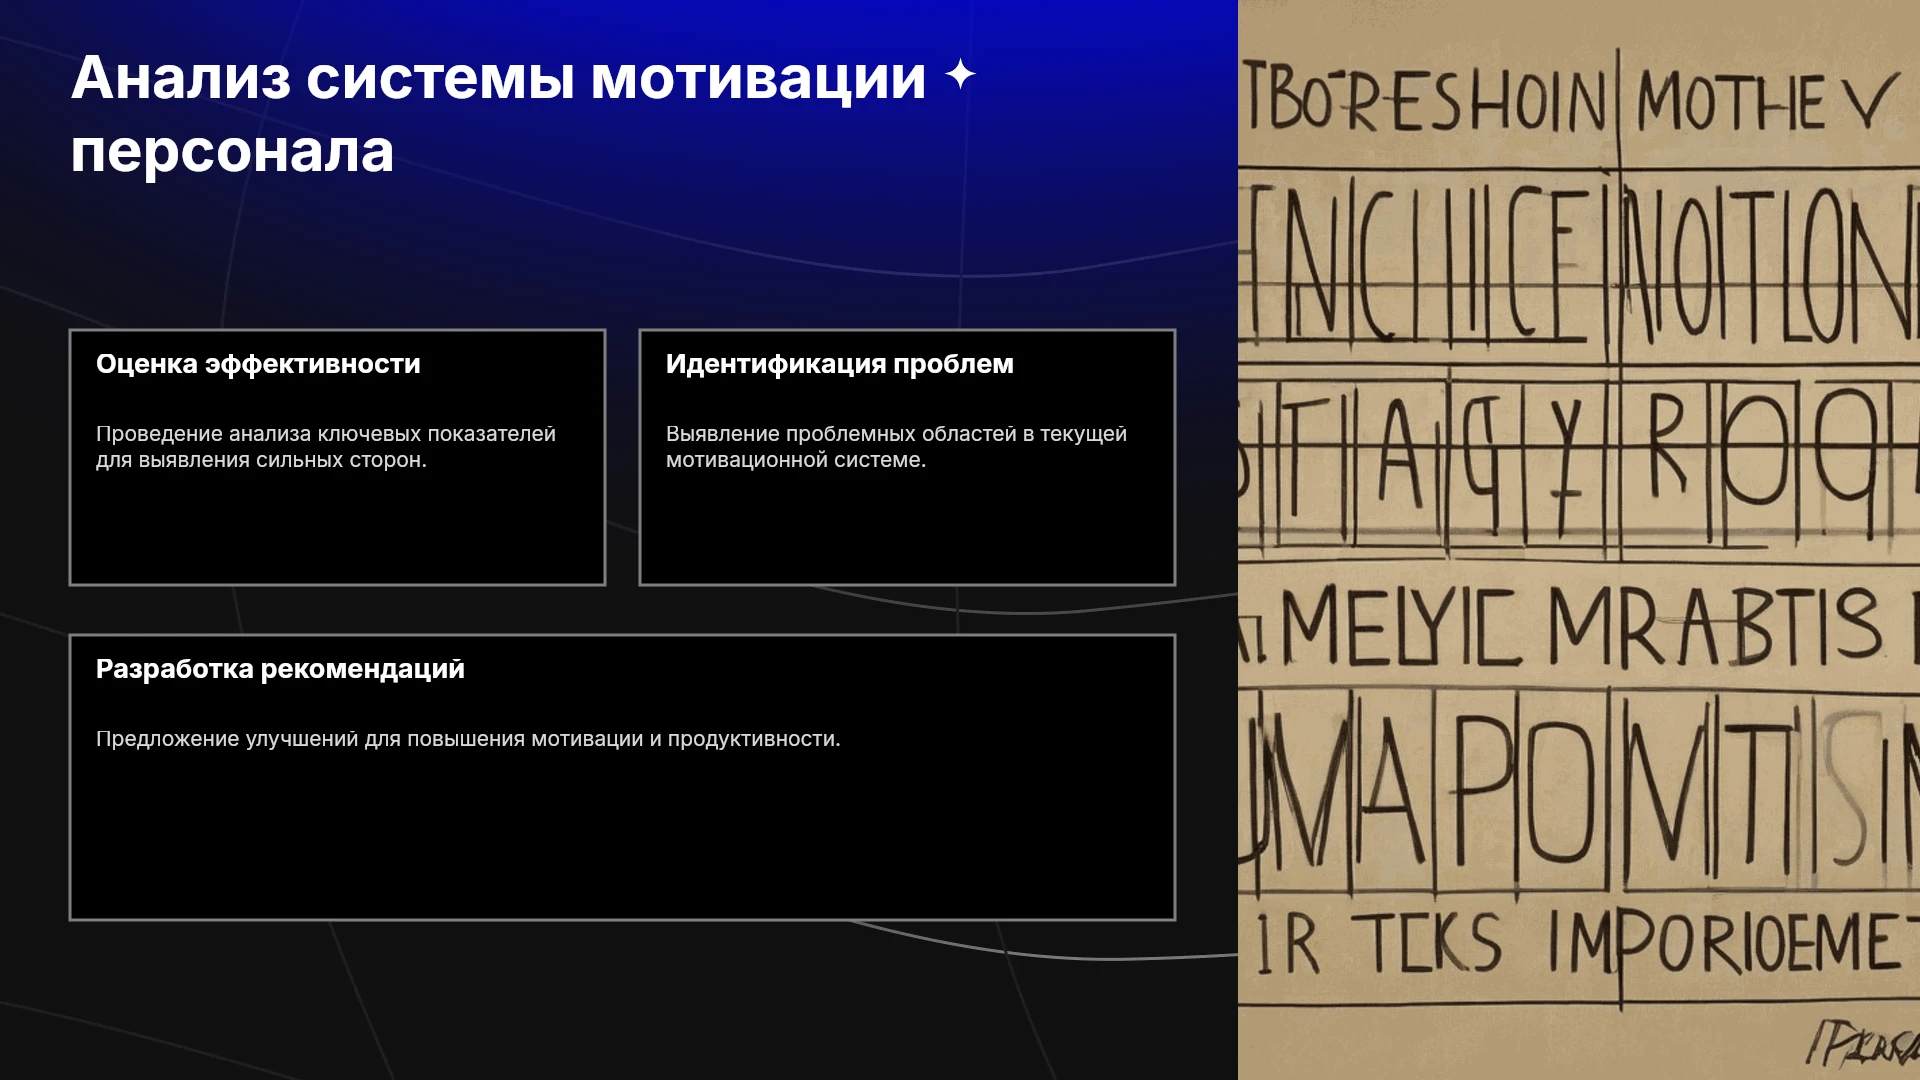The image size is (1920, 1080).
Task: Select the slide title 'Анализ системы мотивации'
Action: pos(498,78)
